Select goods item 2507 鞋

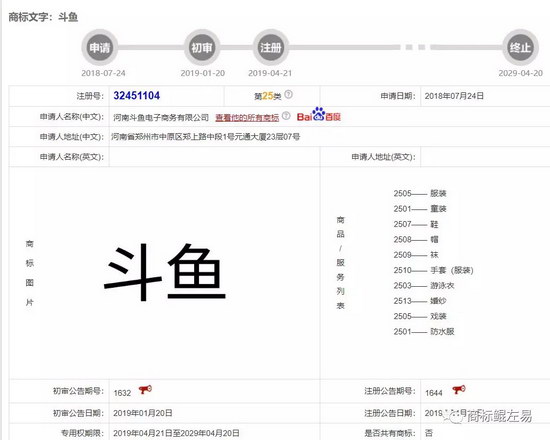416,224
